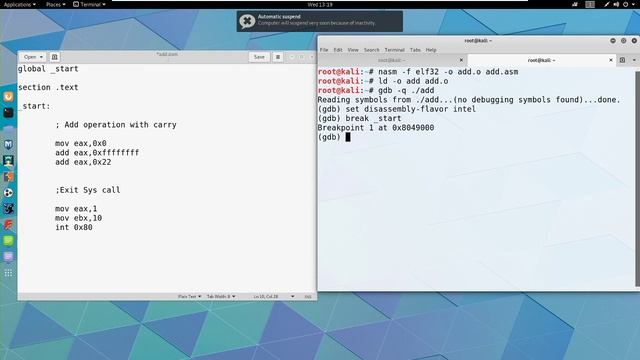Image resolution: width=640 pixels, height=360 pixels.
Task: Open terminal File menu
Action: (324, 50)
